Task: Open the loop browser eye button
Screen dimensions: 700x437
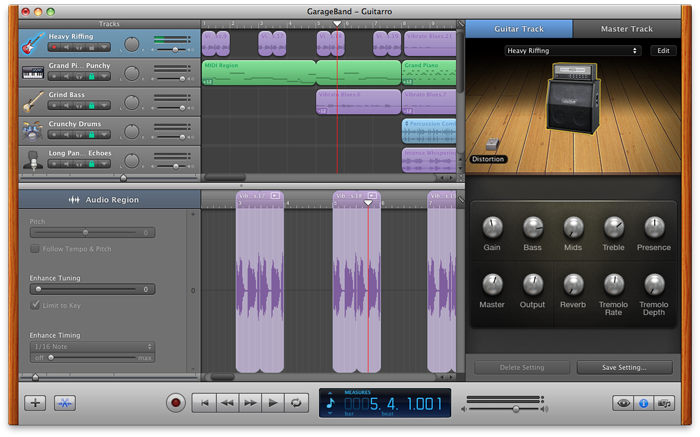Action: 623,404
